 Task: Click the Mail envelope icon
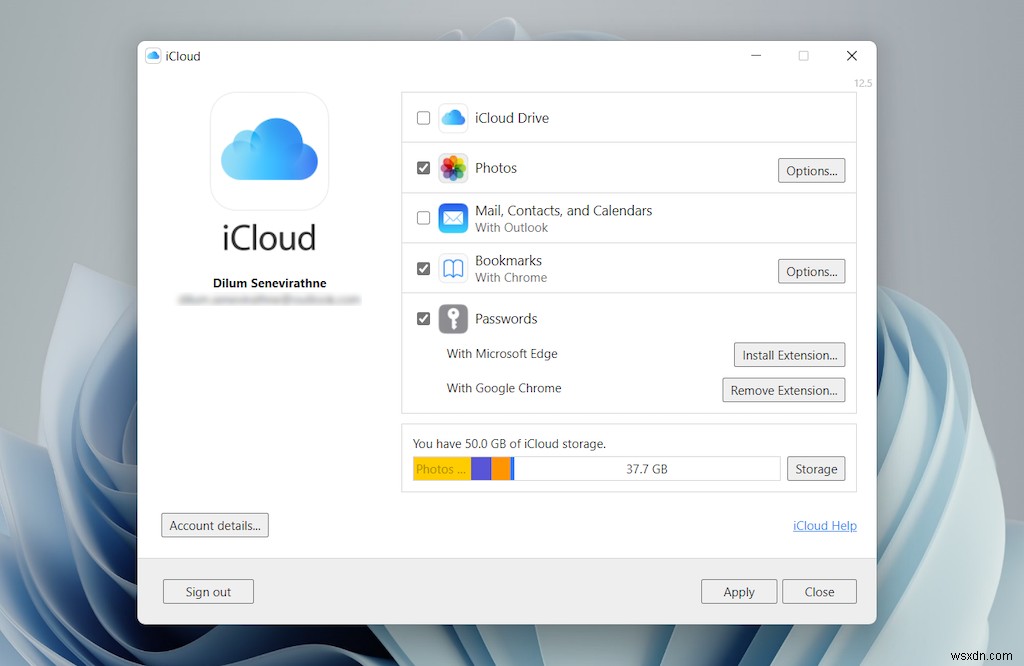click(453, 217)
